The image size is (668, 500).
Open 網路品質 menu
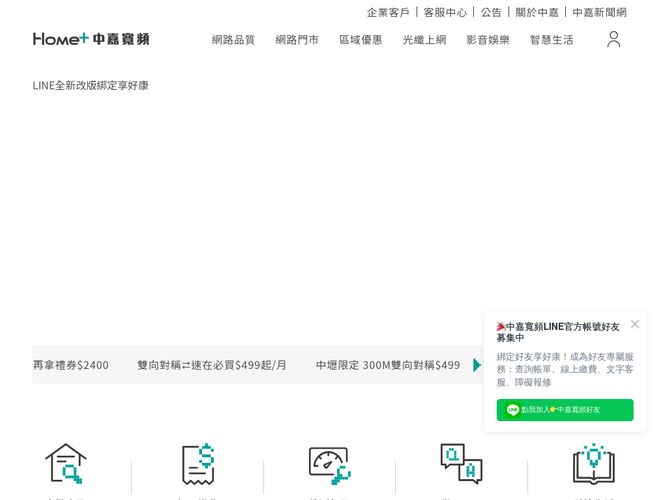[x=233, y=40]
